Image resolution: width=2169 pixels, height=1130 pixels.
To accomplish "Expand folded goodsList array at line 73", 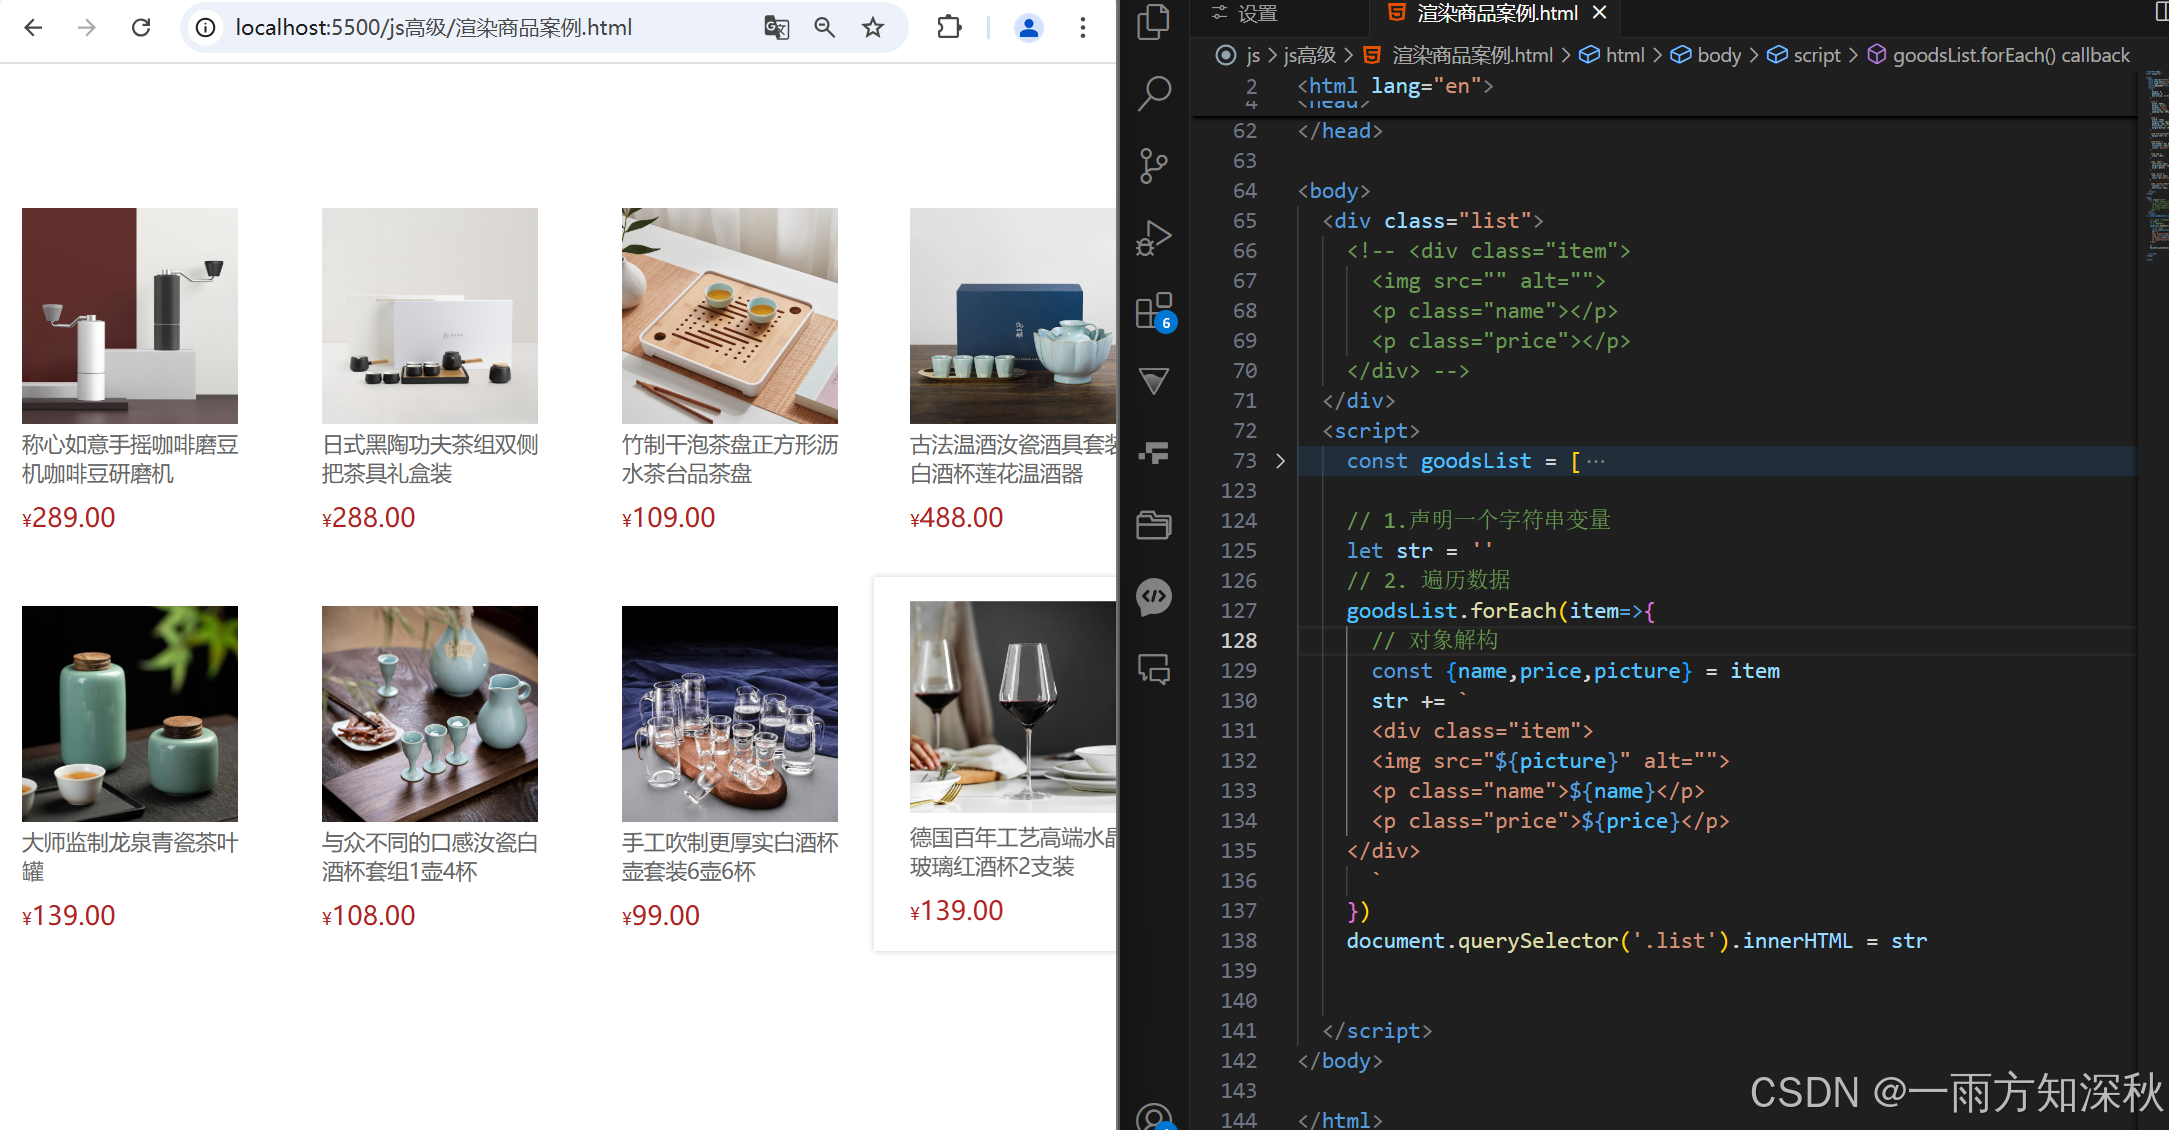I will pyautogui.click(x=1280, y=461).
